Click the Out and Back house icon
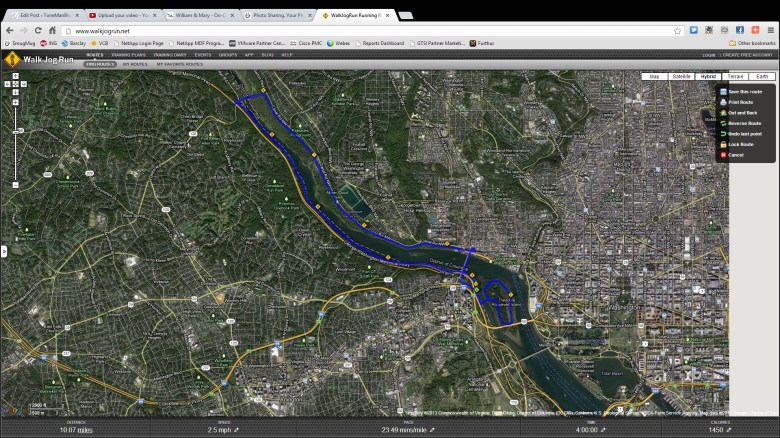This screenshot has height=438, width=780. point(723,112)
